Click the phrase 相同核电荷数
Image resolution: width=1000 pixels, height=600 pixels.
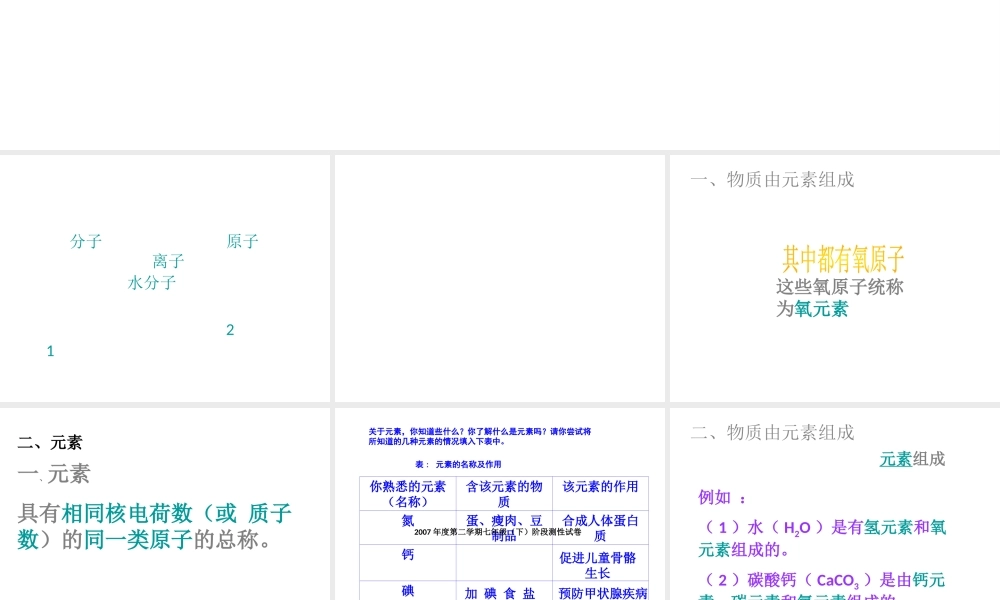[127, 513]
